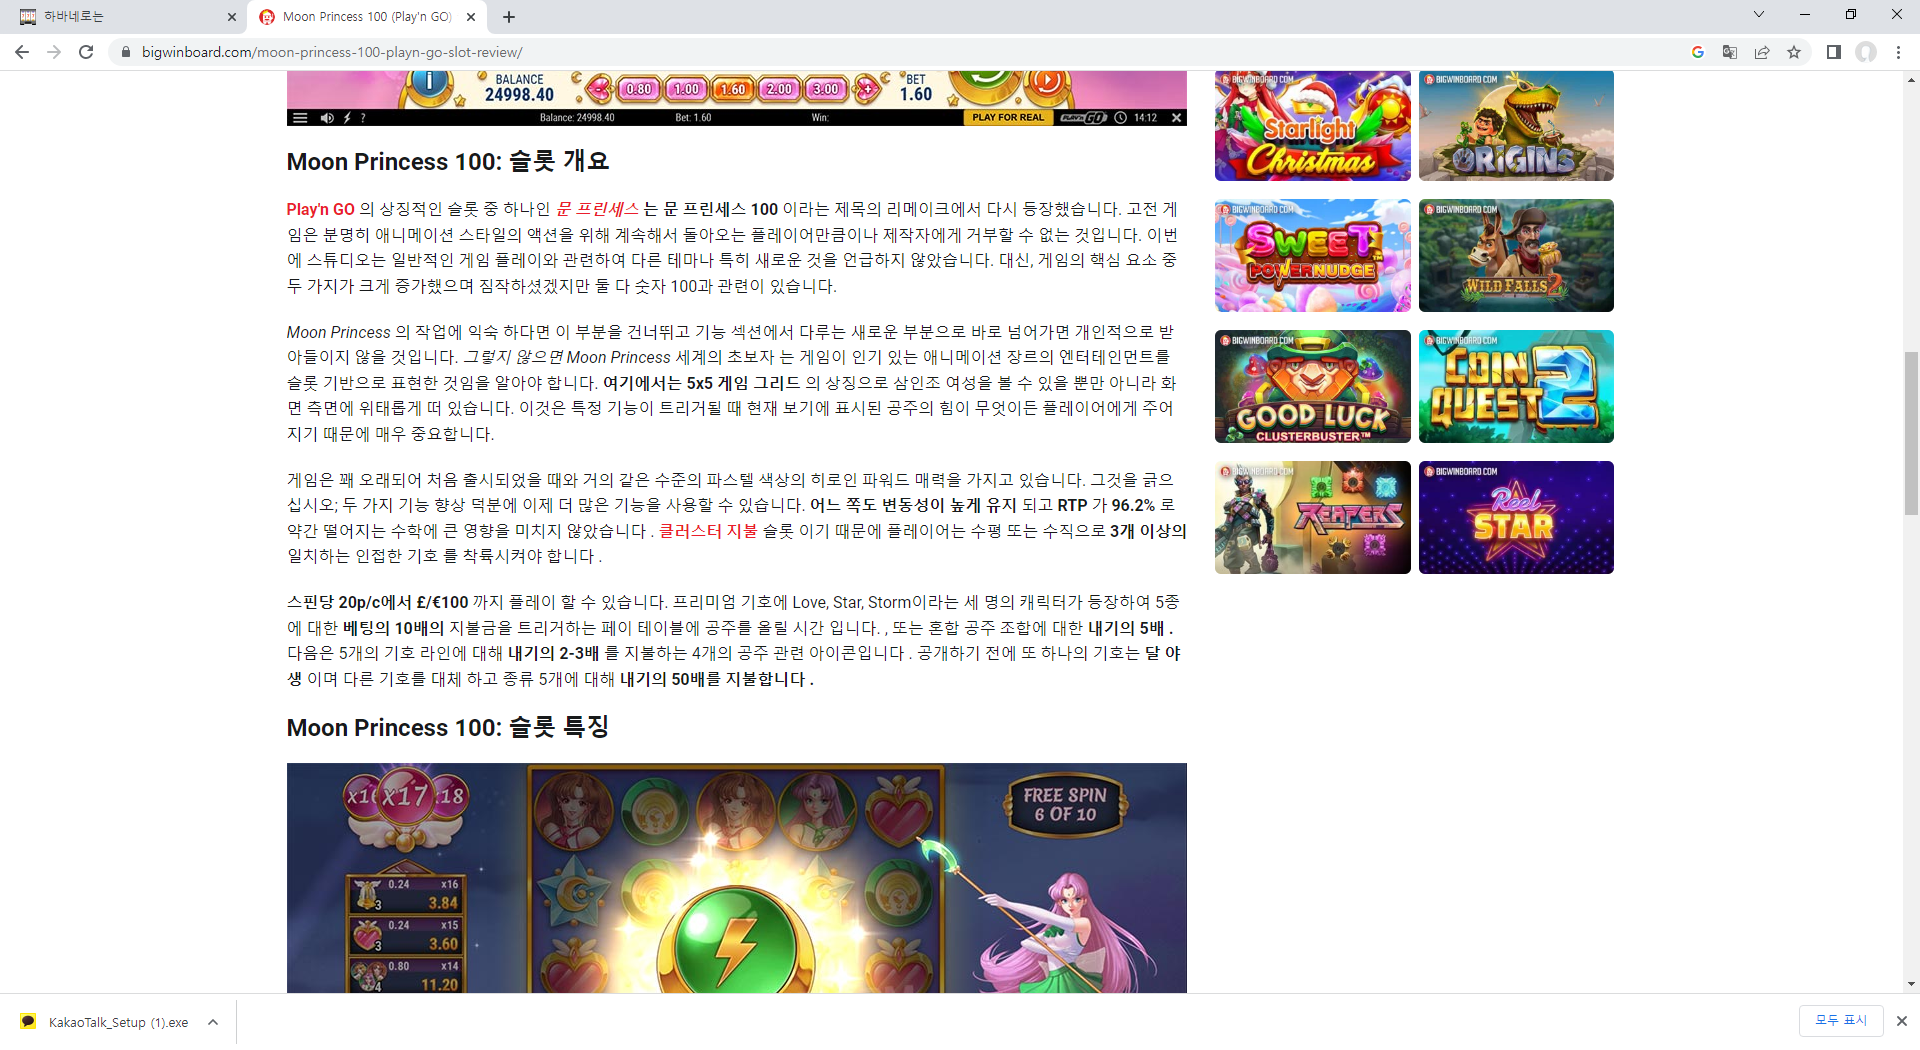This screenshot has width=1920, height=1050.
Task: Go forward in browser history
Action: [x=54, y=52]
